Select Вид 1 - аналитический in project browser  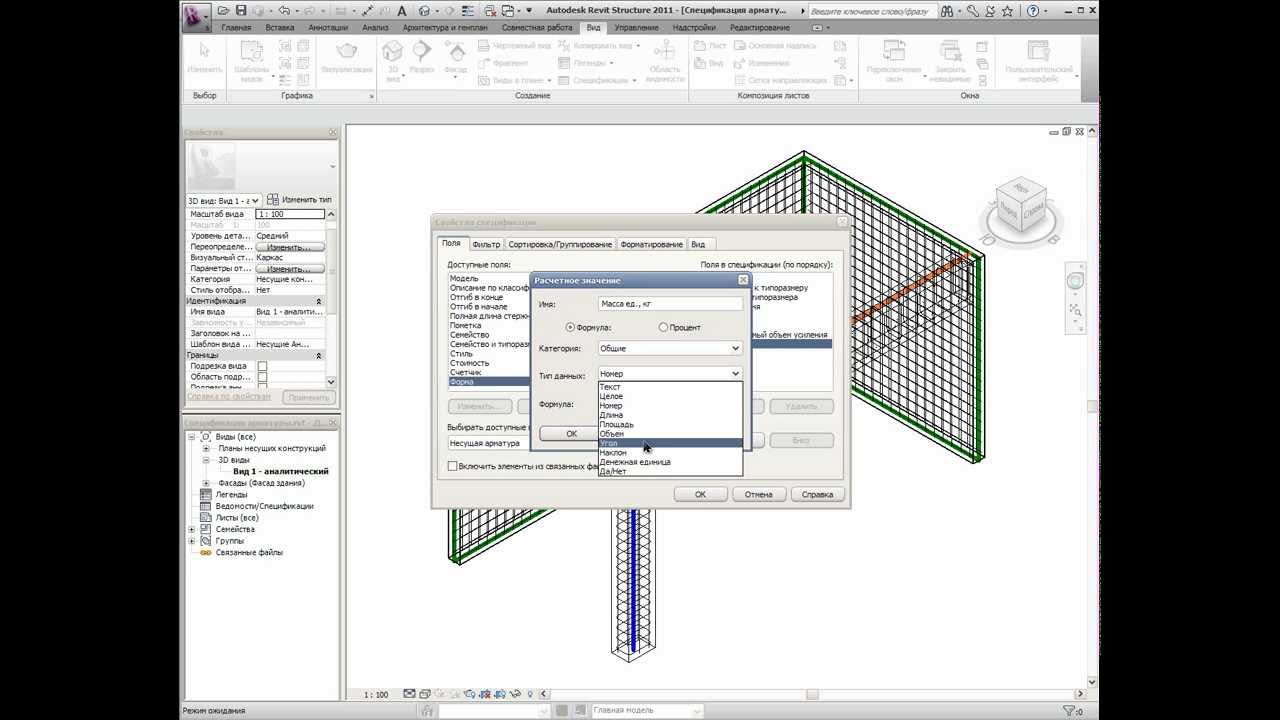[x=281, y=471]
